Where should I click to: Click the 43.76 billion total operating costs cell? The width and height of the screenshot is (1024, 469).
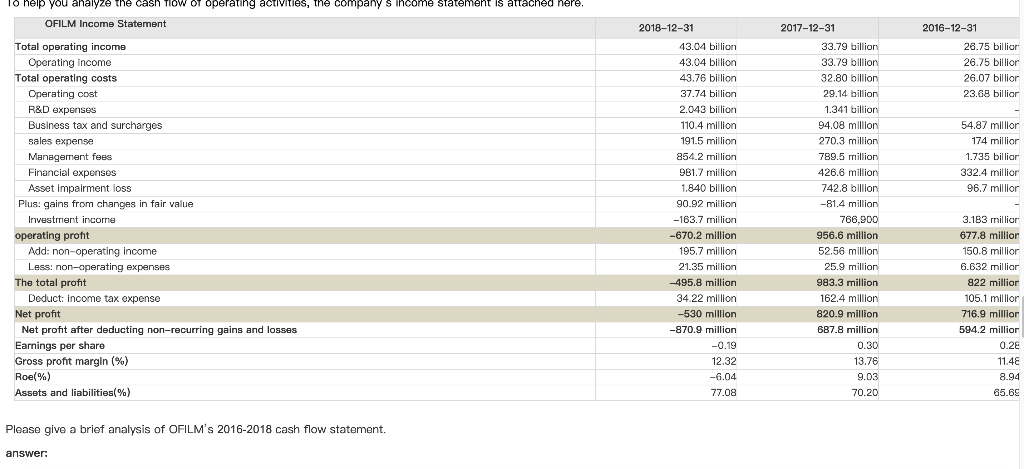(709, 78)
